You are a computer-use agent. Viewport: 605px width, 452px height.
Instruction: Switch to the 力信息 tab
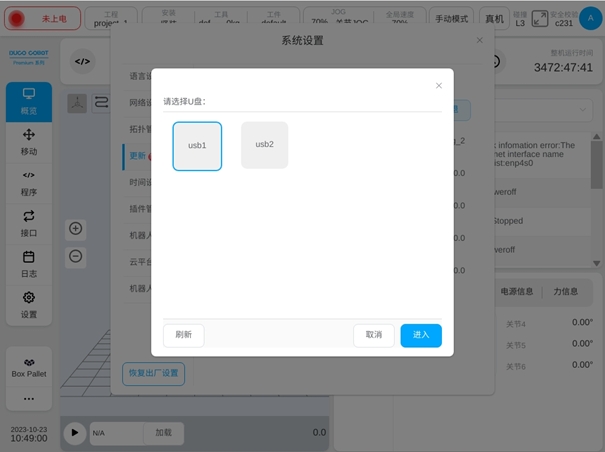pos(566,292)
